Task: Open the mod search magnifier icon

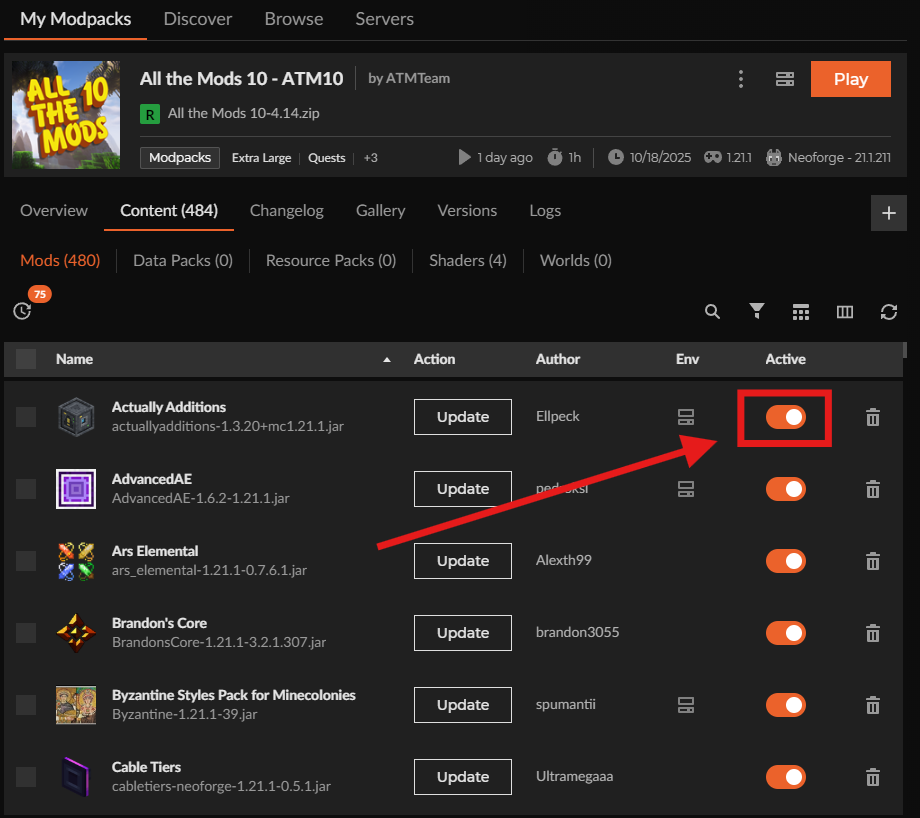Action: tap(712, 312)
